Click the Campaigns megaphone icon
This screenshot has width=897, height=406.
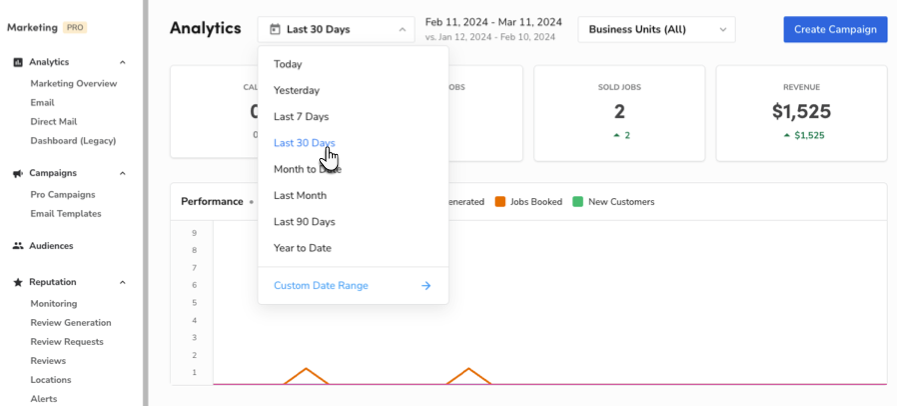point(18,173)
